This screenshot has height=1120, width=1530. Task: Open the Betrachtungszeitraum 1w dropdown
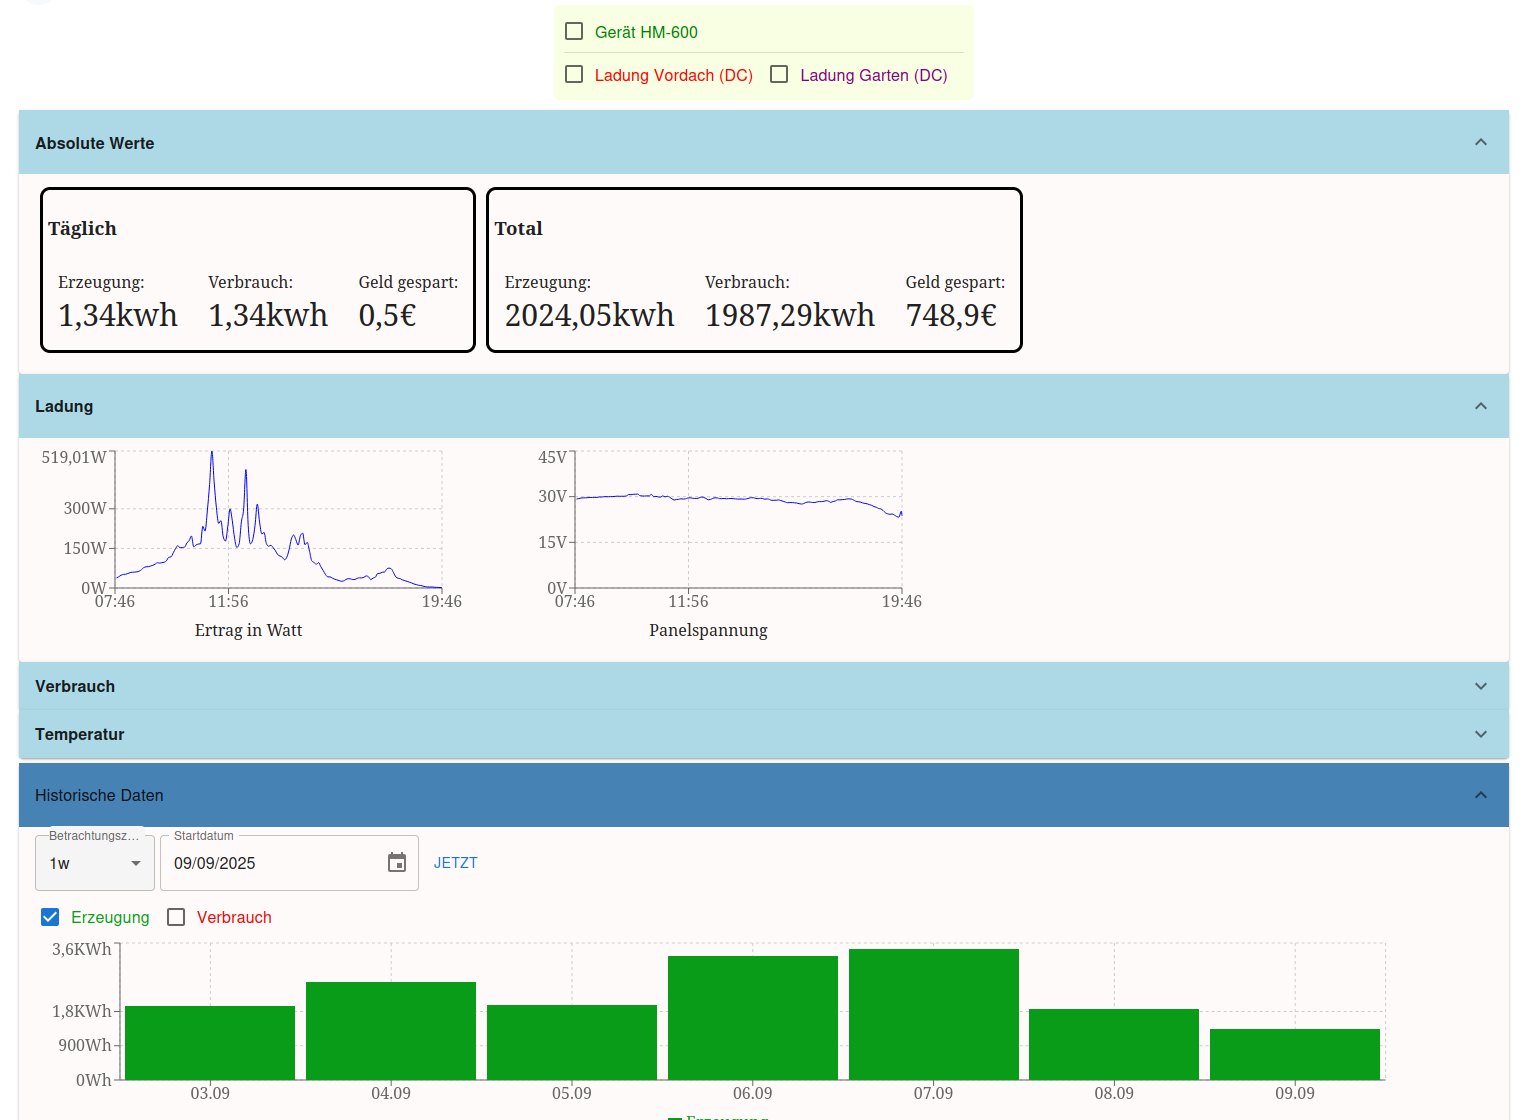point(95,863)
